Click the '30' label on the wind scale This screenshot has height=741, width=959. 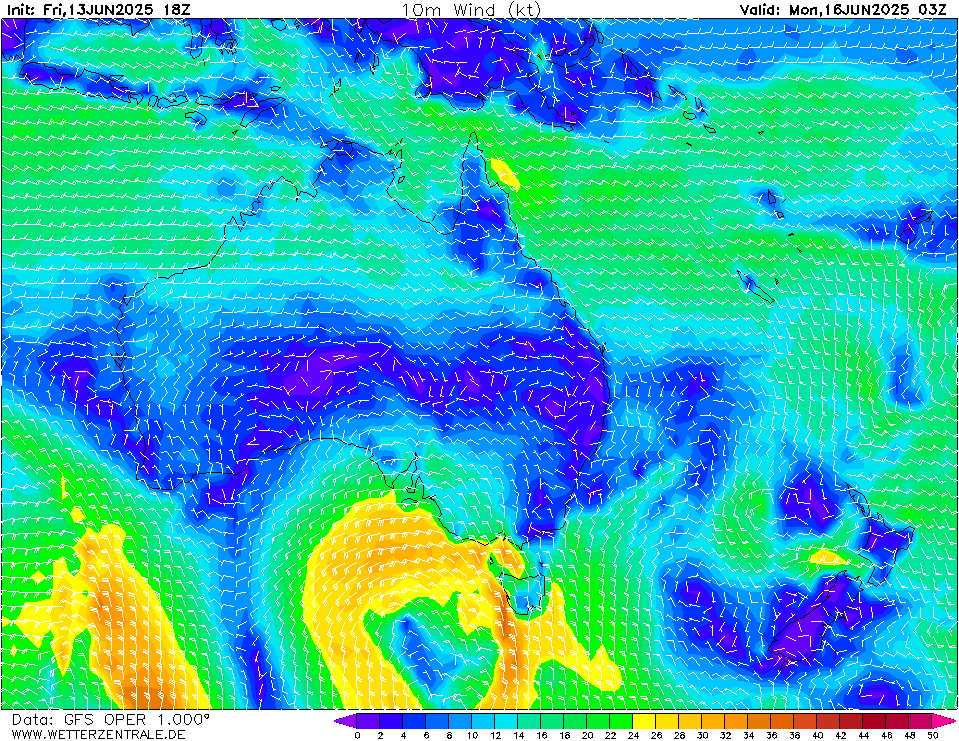pyautogui.click(x=703, y=735)
